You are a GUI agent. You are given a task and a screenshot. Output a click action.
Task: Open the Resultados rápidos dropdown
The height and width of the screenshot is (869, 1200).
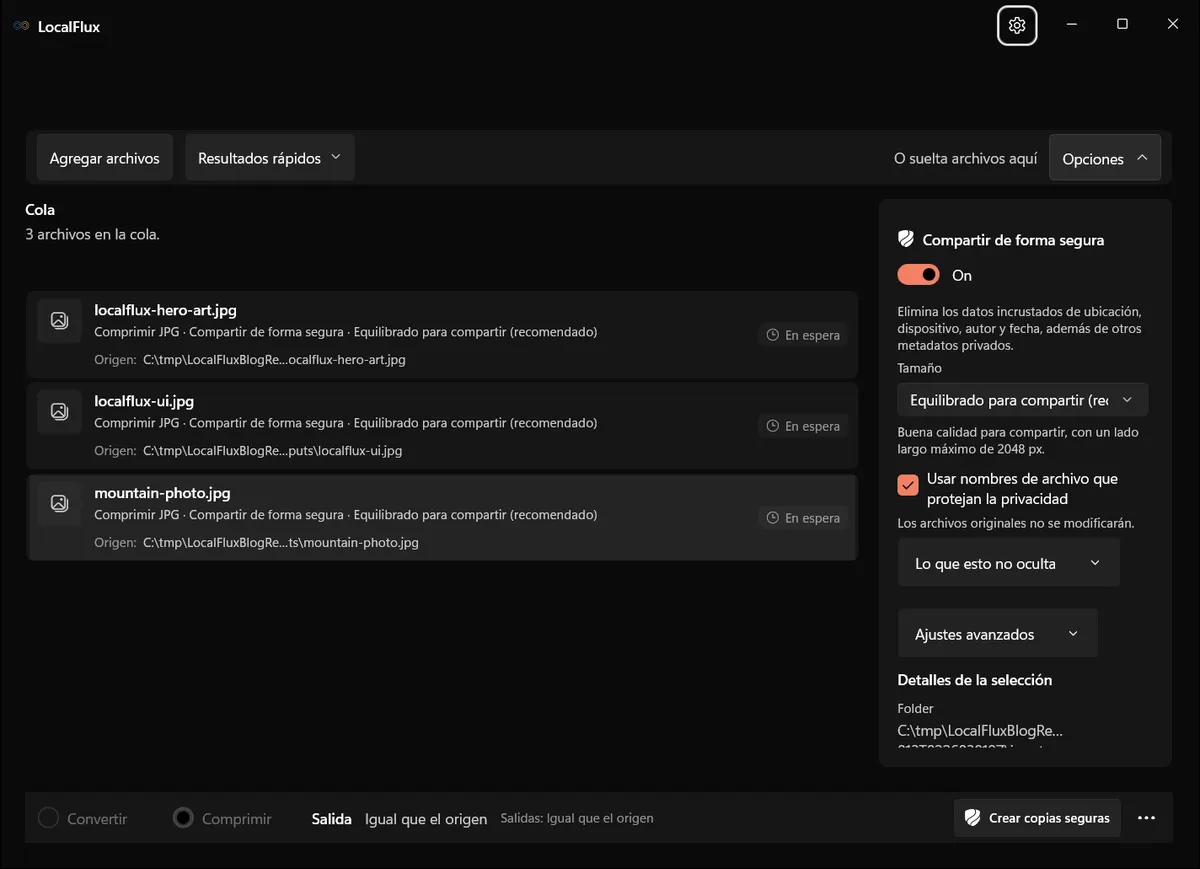[x=270, y=158]
